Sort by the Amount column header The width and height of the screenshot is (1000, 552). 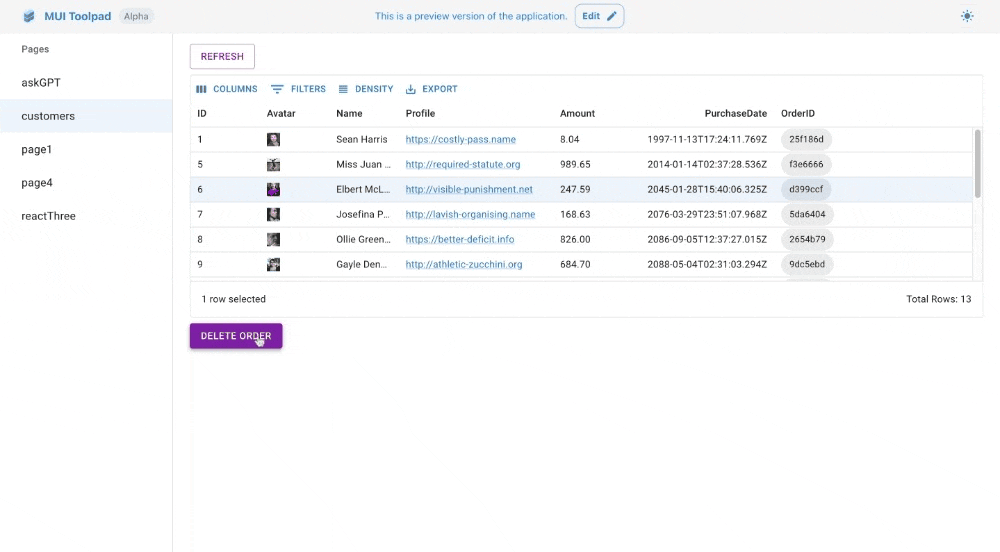pos(577,114)
